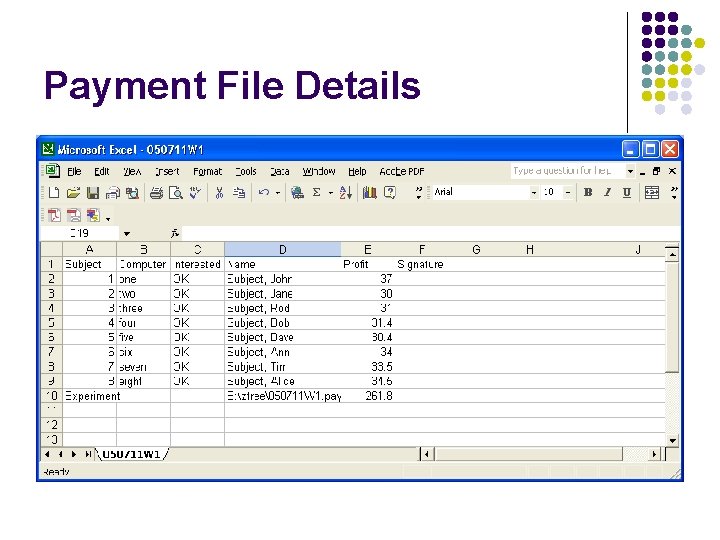
Task: Click the third Adobe PDF review icon
Action: 93,215
